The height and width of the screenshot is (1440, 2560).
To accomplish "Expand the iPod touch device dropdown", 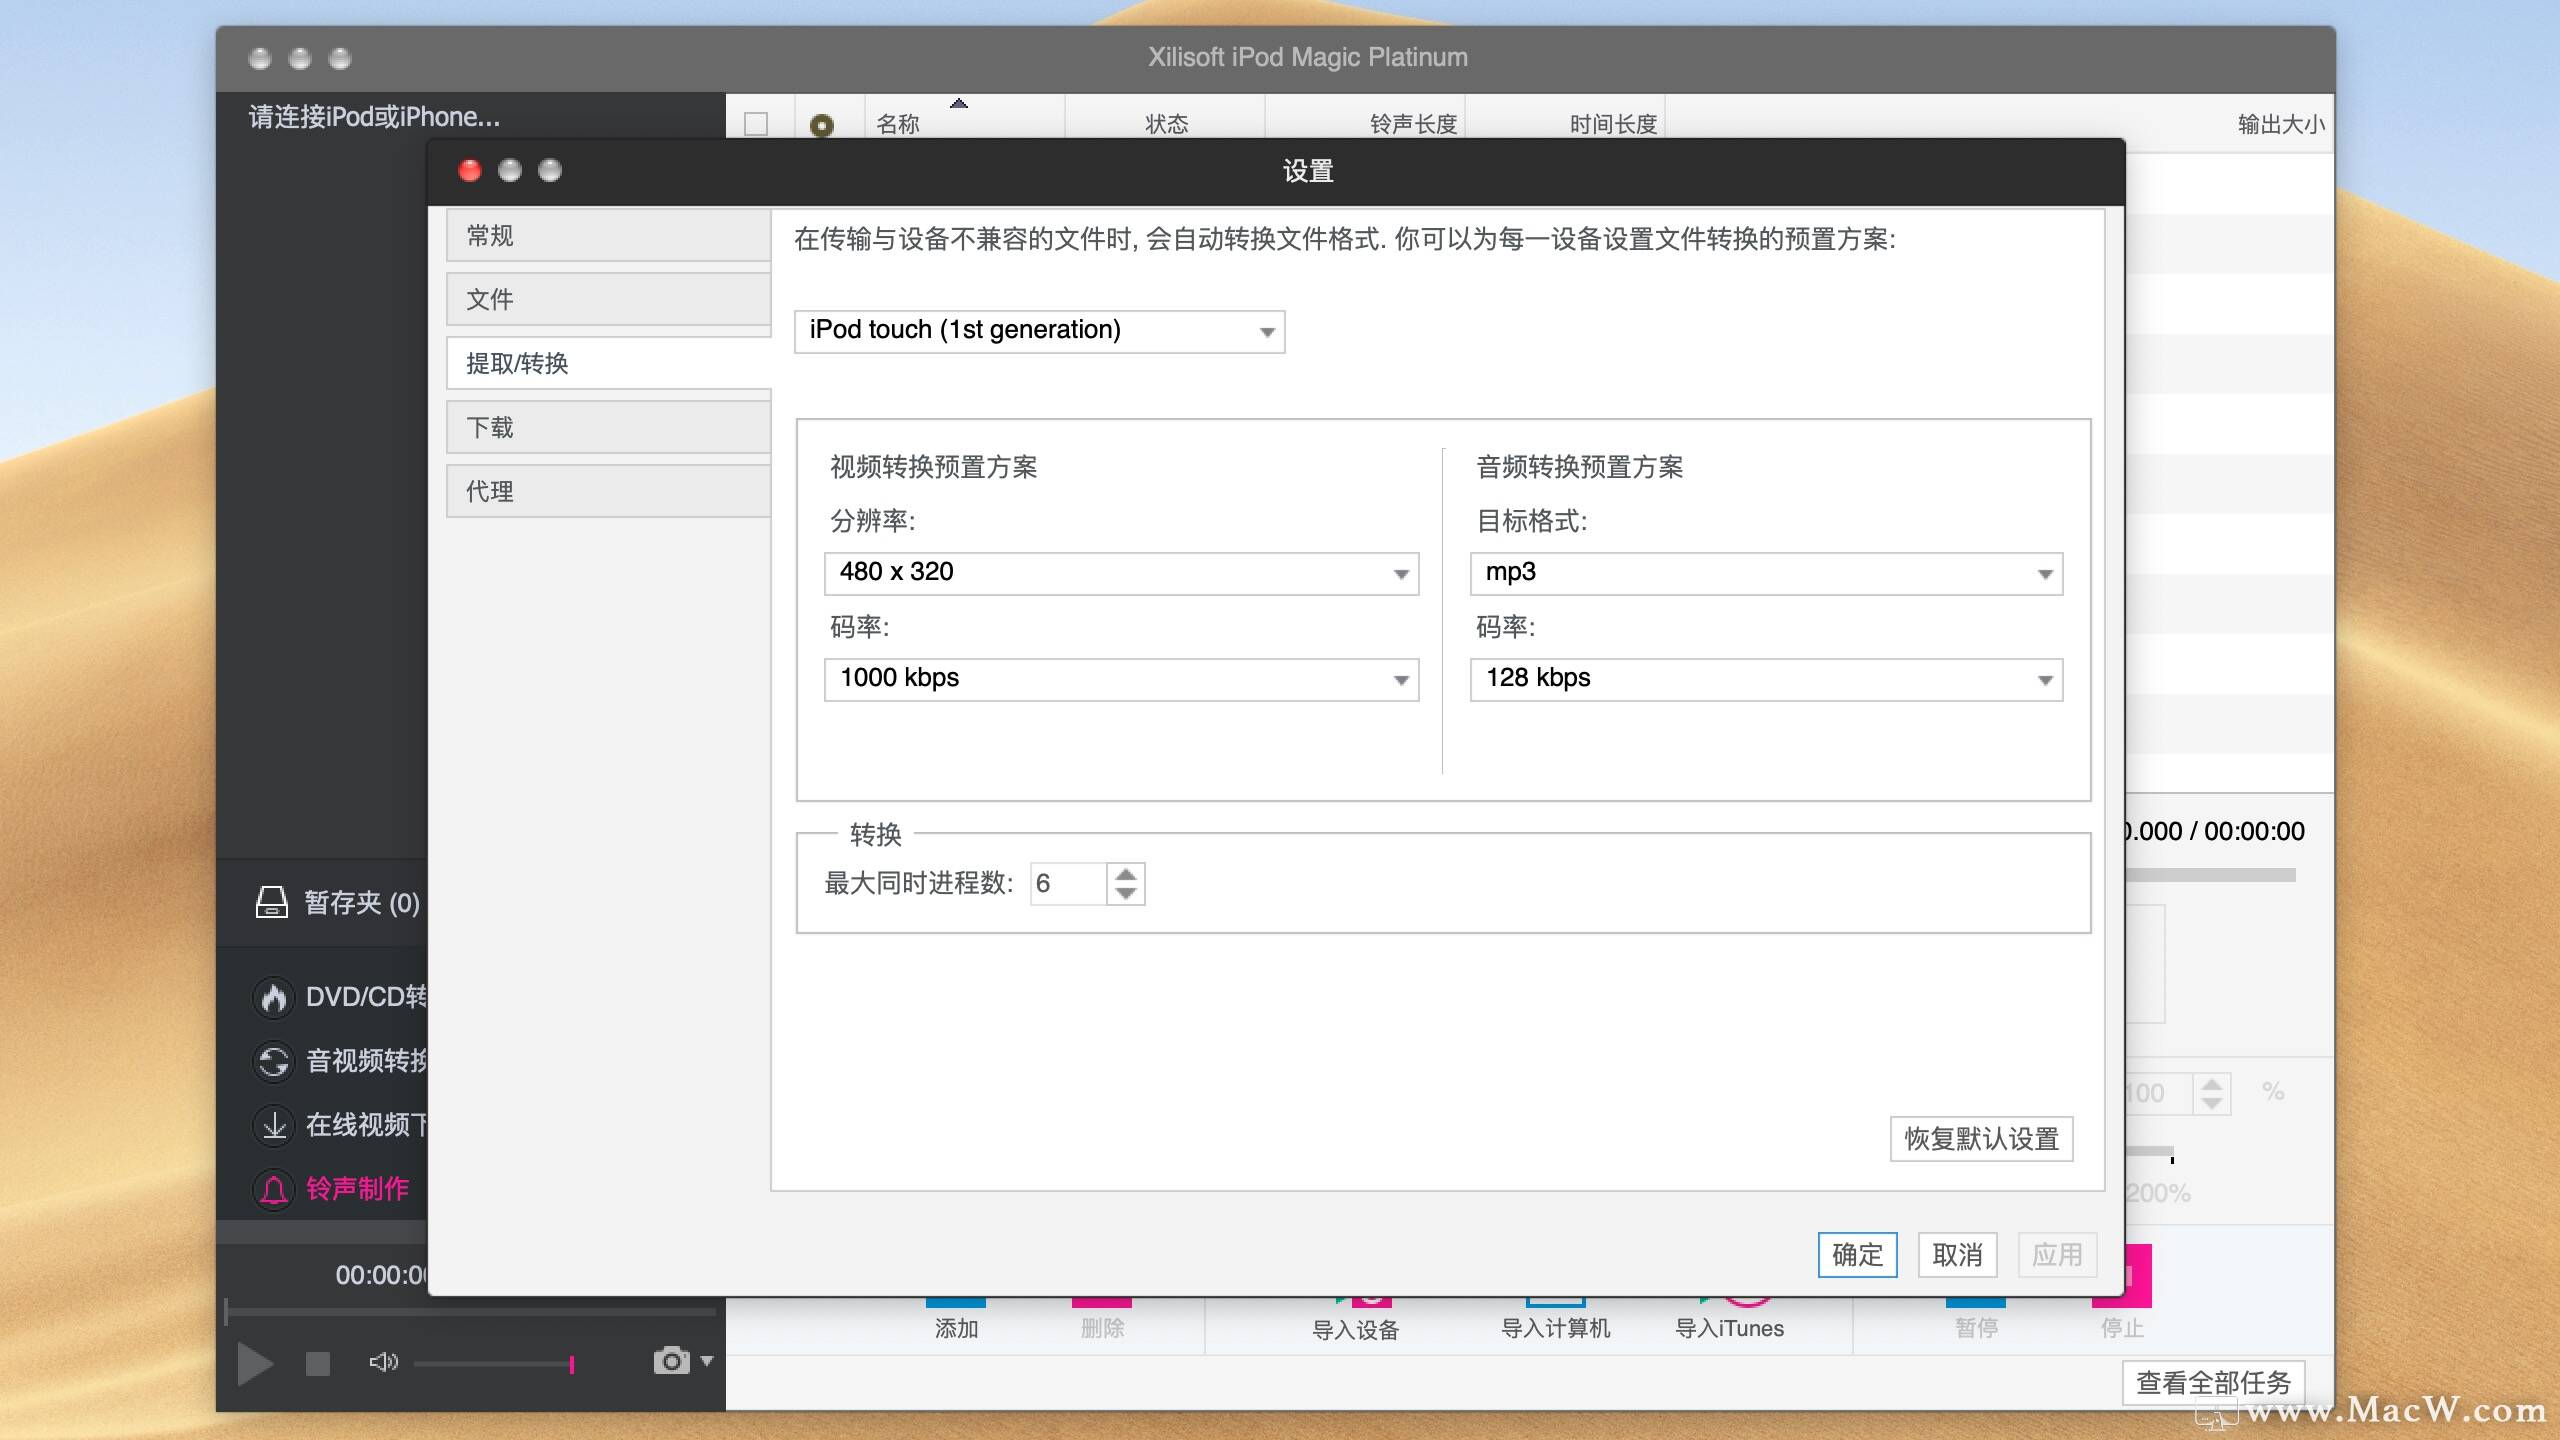I will [x=1039, y=331].
